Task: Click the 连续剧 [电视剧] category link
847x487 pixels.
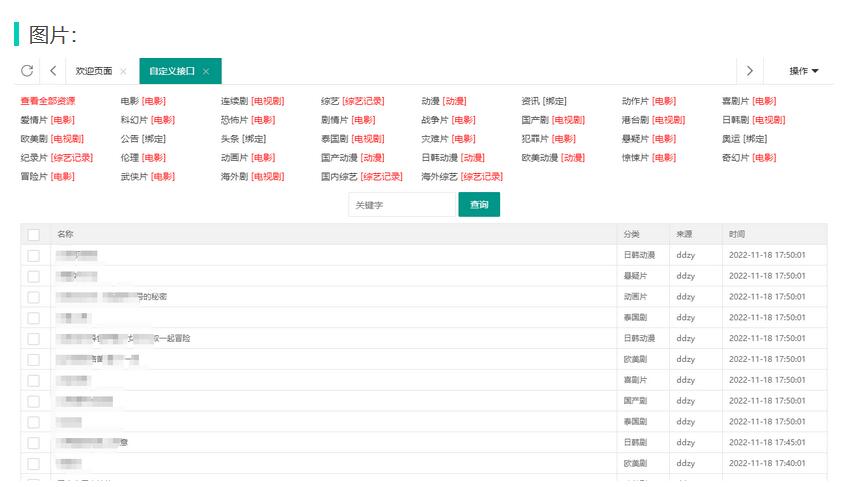Action: point(252,101)
